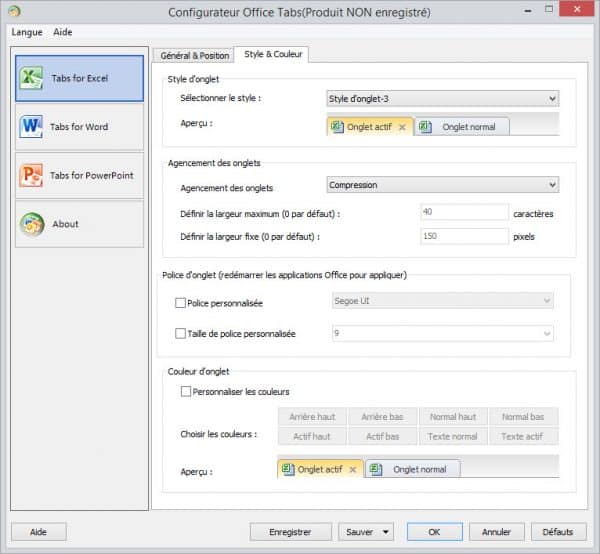Minimize the Configurateur Office Tabs window
This screenshot has height=554, width=600.
528,11
